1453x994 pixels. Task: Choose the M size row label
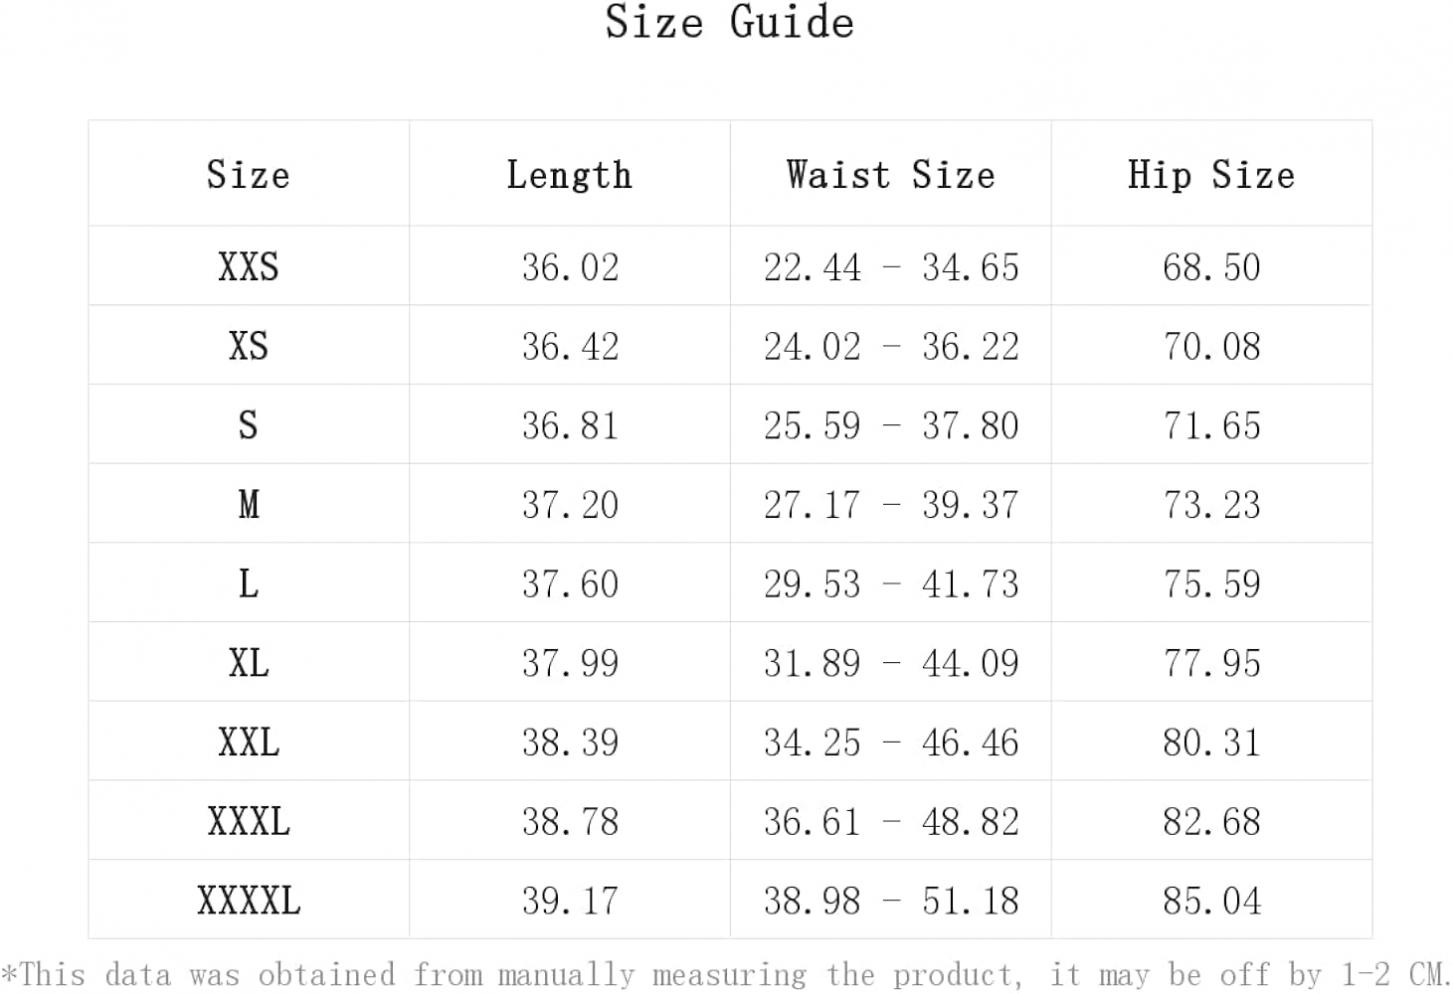[x=248, y=504]
